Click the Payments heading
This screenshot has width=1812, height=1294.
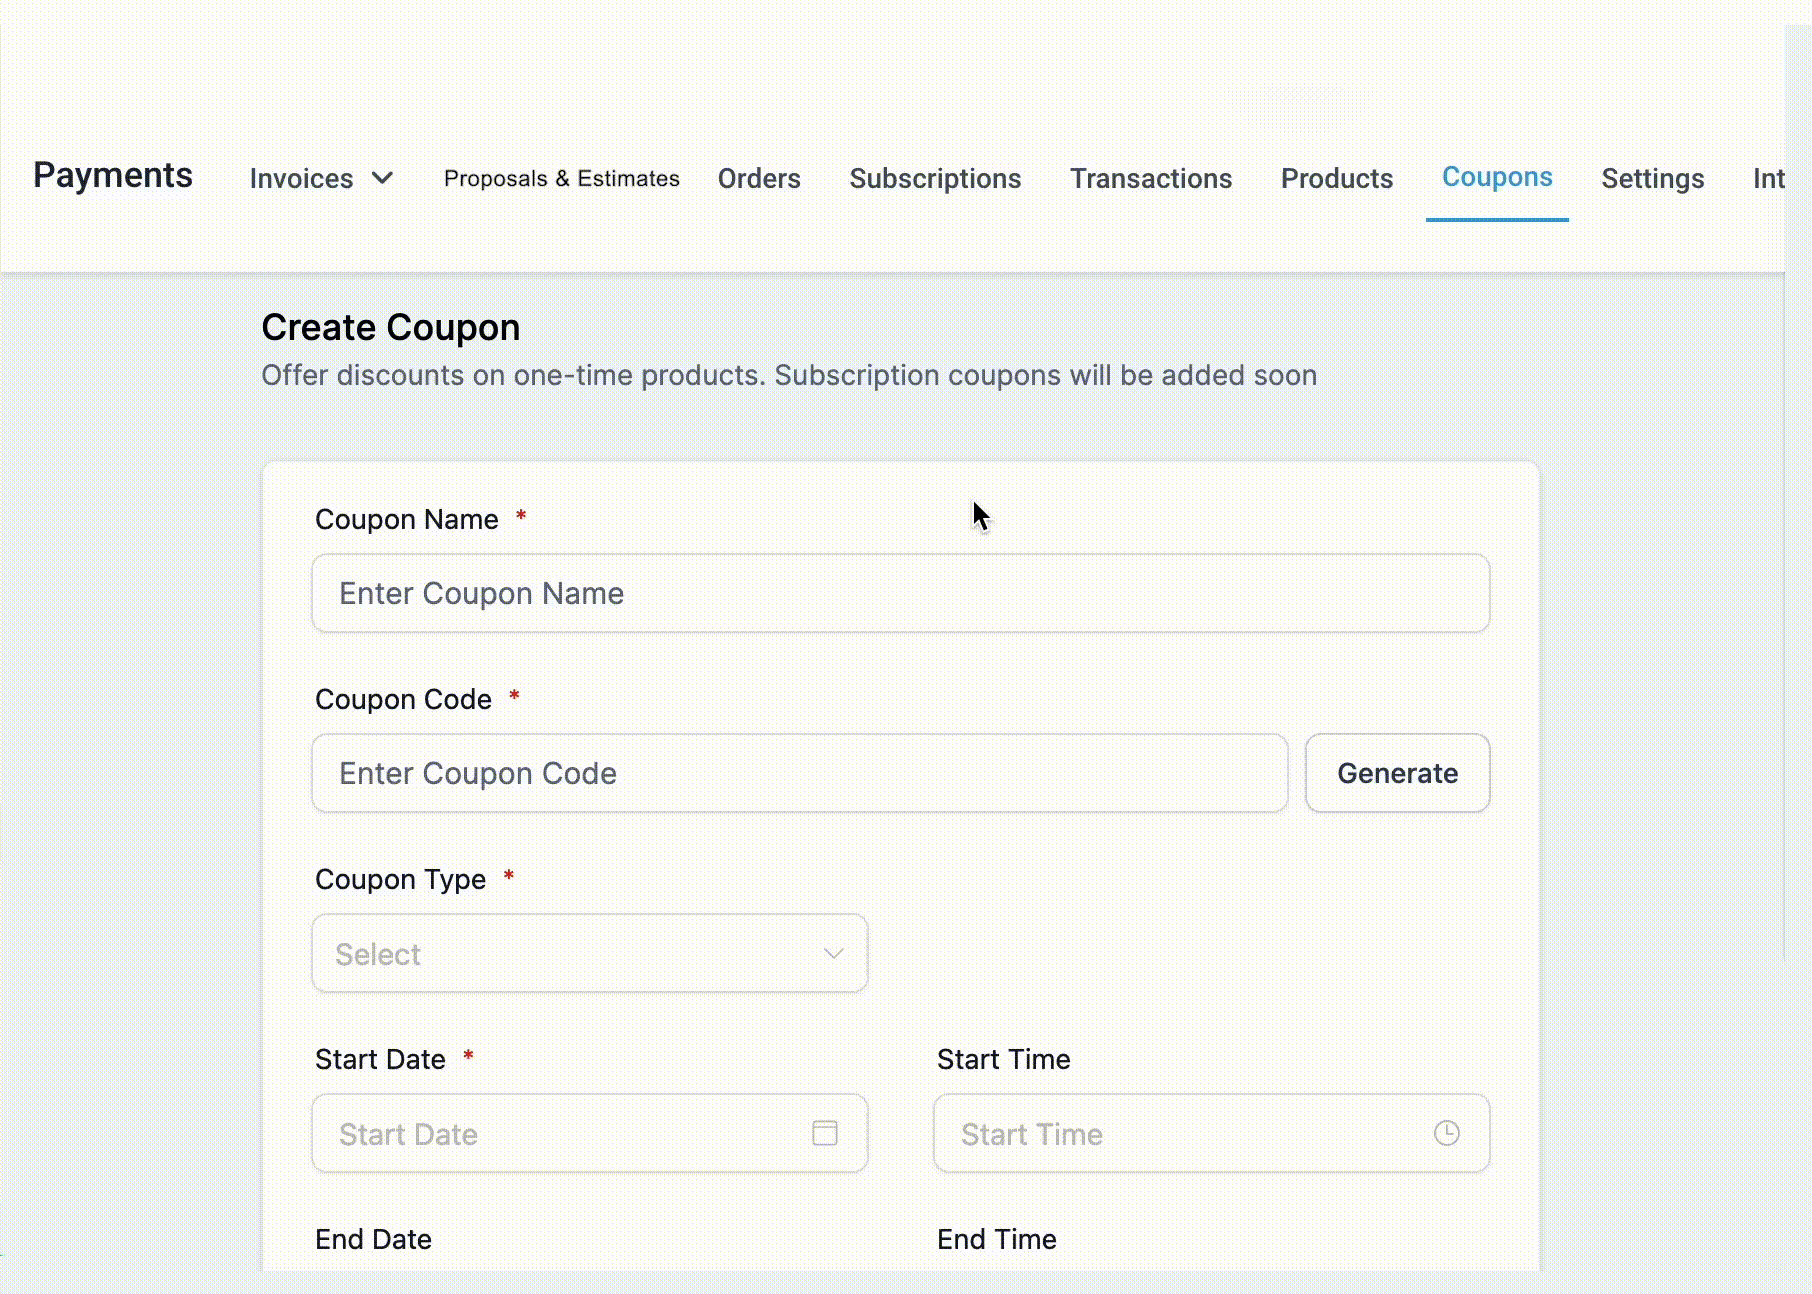(x=113, y=175)
